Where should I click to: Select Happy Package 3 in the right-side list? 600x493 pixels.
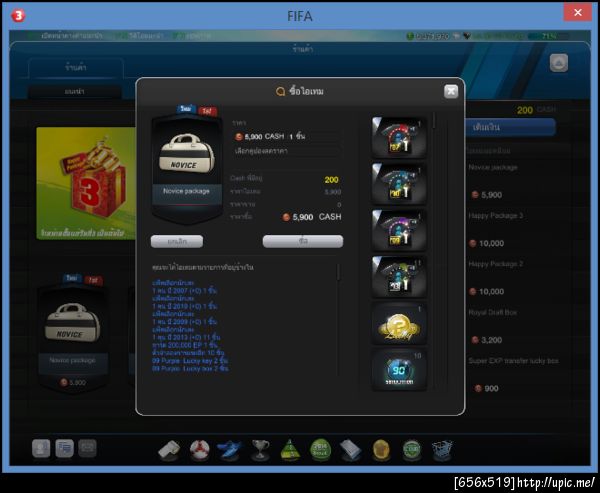[512, 230]
